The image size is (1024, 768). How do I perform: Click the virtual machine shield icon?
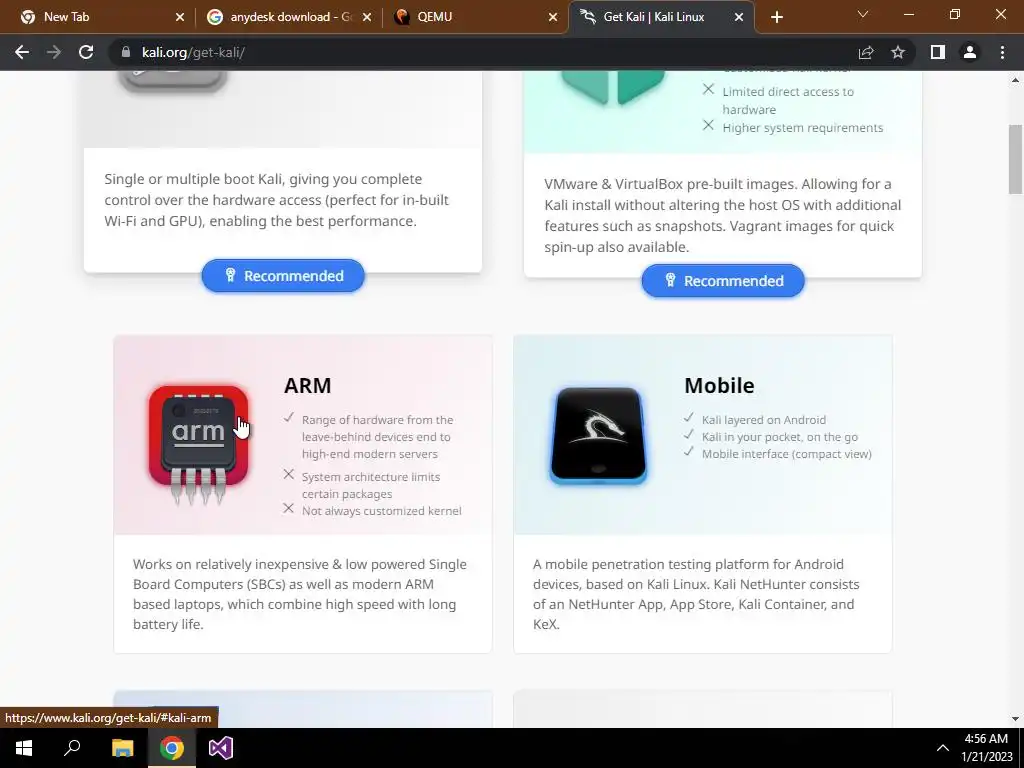click(x=613, y=88)
